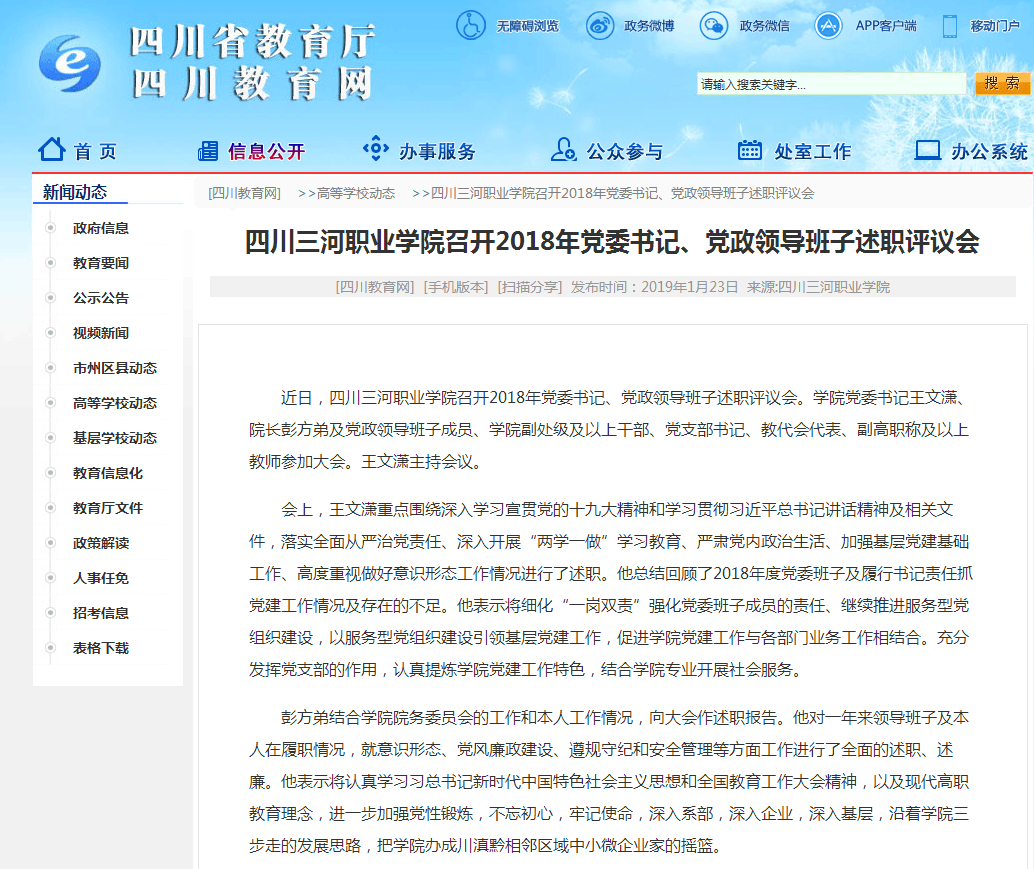Click the 公众参与 person icon
This screenshot has width=1034, height=869.
(564, 150)
